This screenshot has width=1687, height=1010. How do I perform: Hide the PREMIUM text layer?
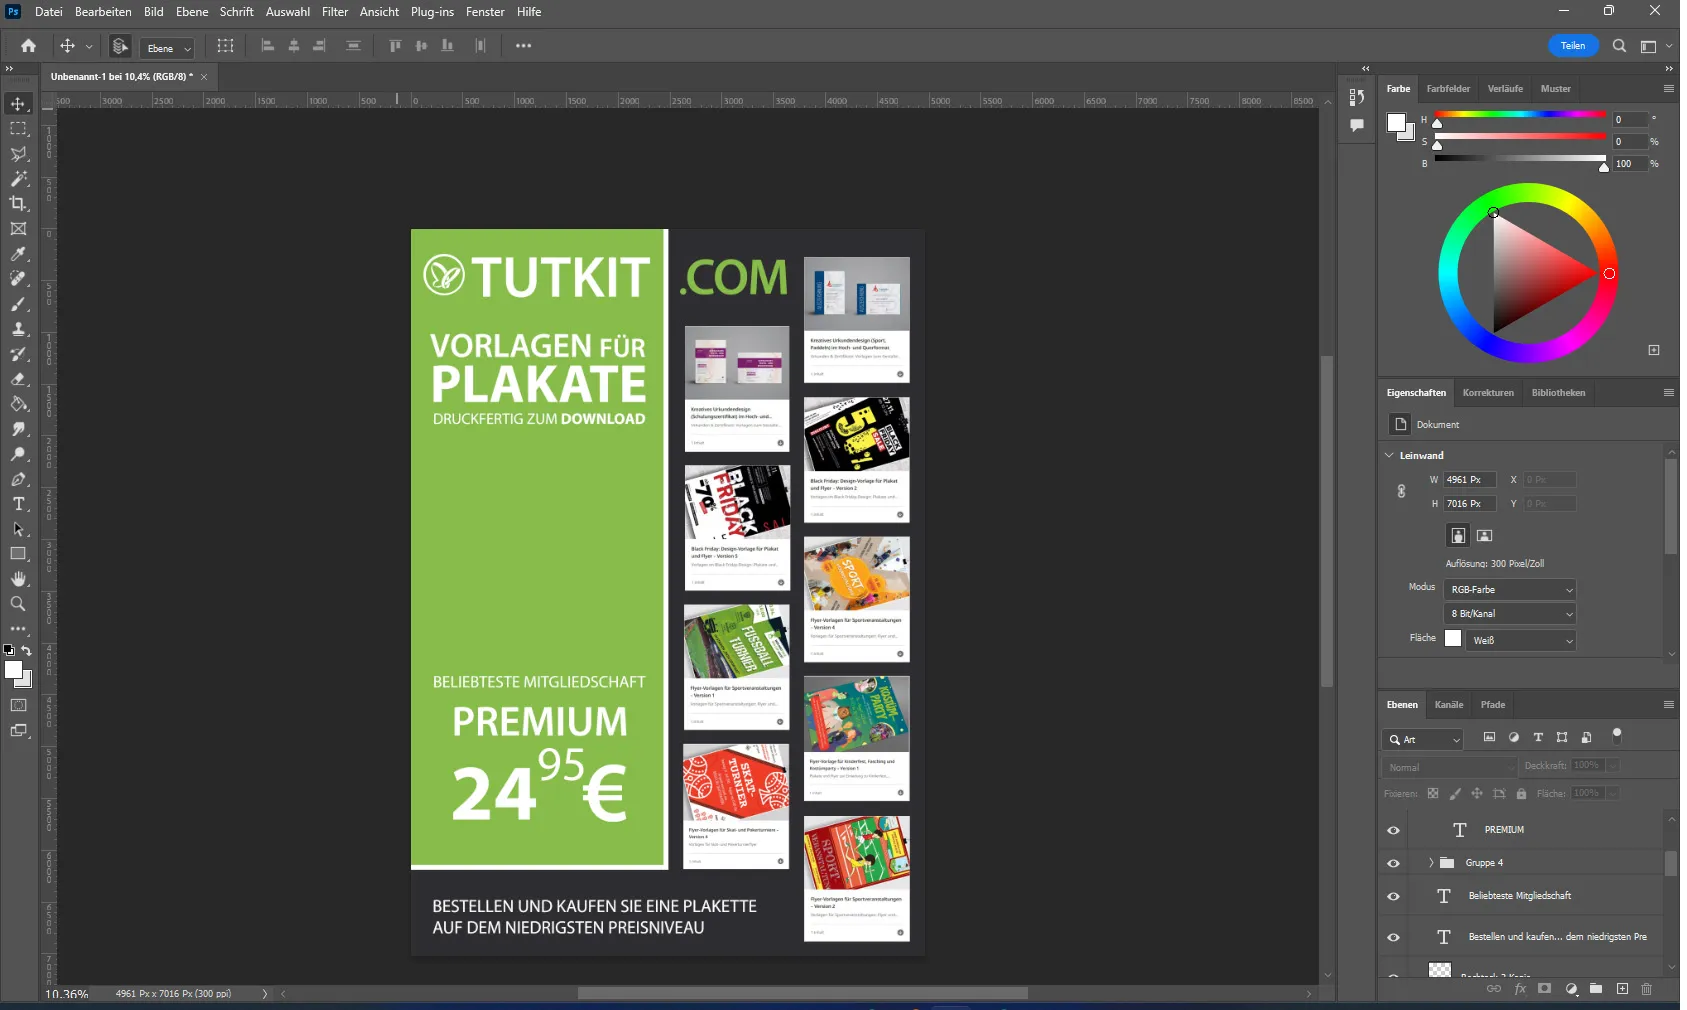tap(1393, 831)
